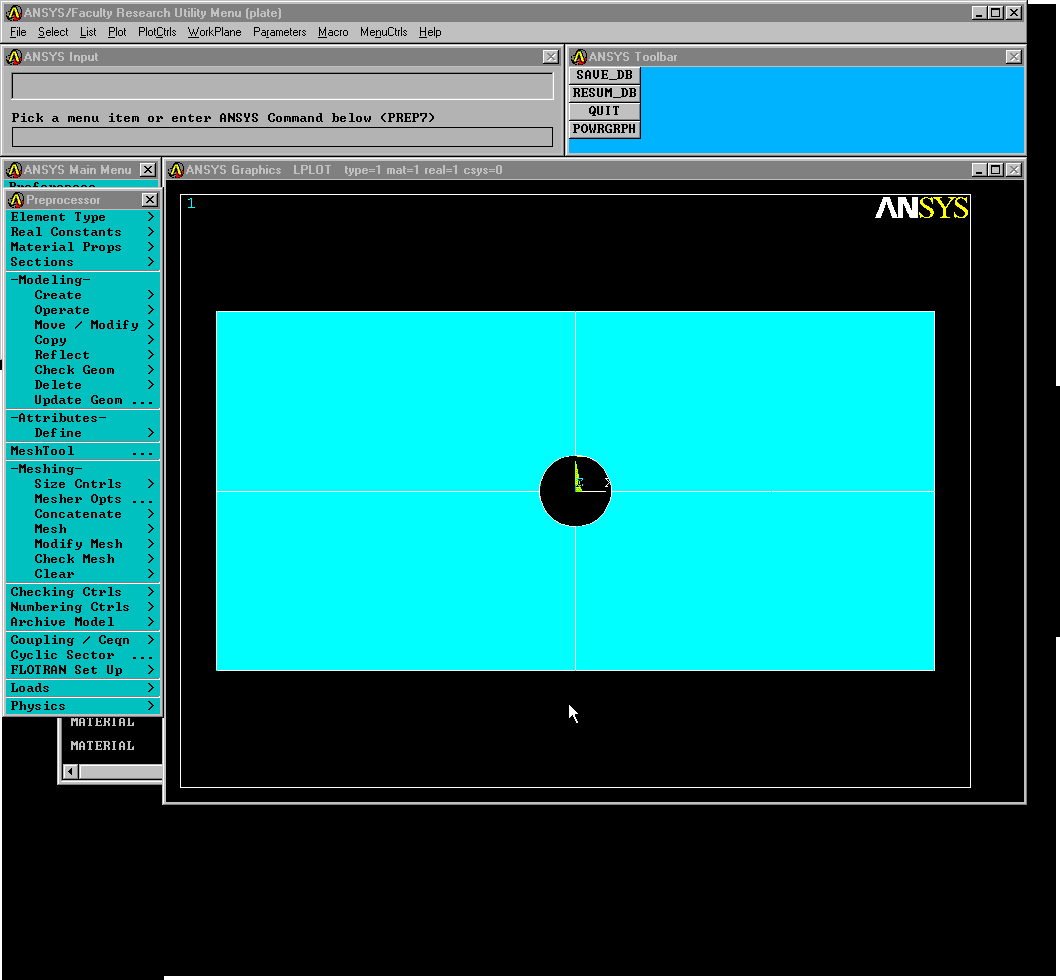The image size is (1060, 980).
Task: Click the ANSYS Graphics window title icon
Action: [176, 170]
